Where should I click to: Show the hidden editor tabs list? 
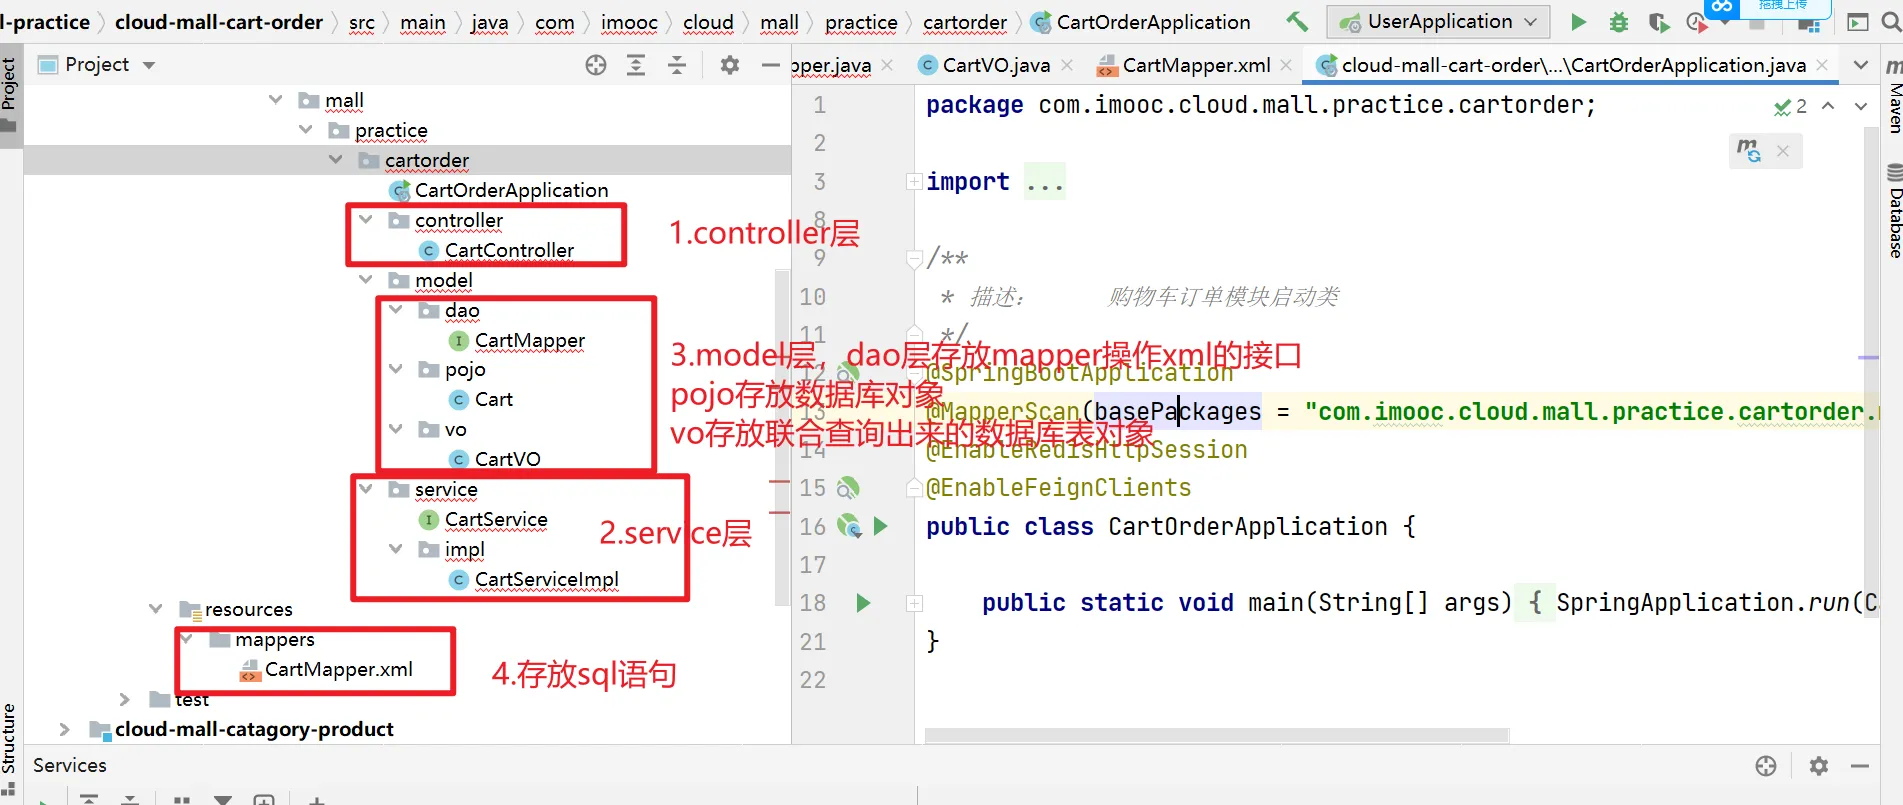click(x=1860, y=65)
